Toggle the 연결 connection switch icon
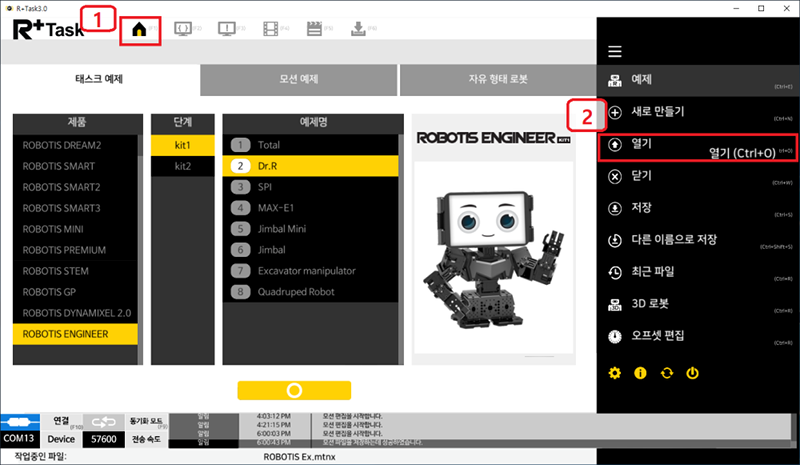 [104, 421]
